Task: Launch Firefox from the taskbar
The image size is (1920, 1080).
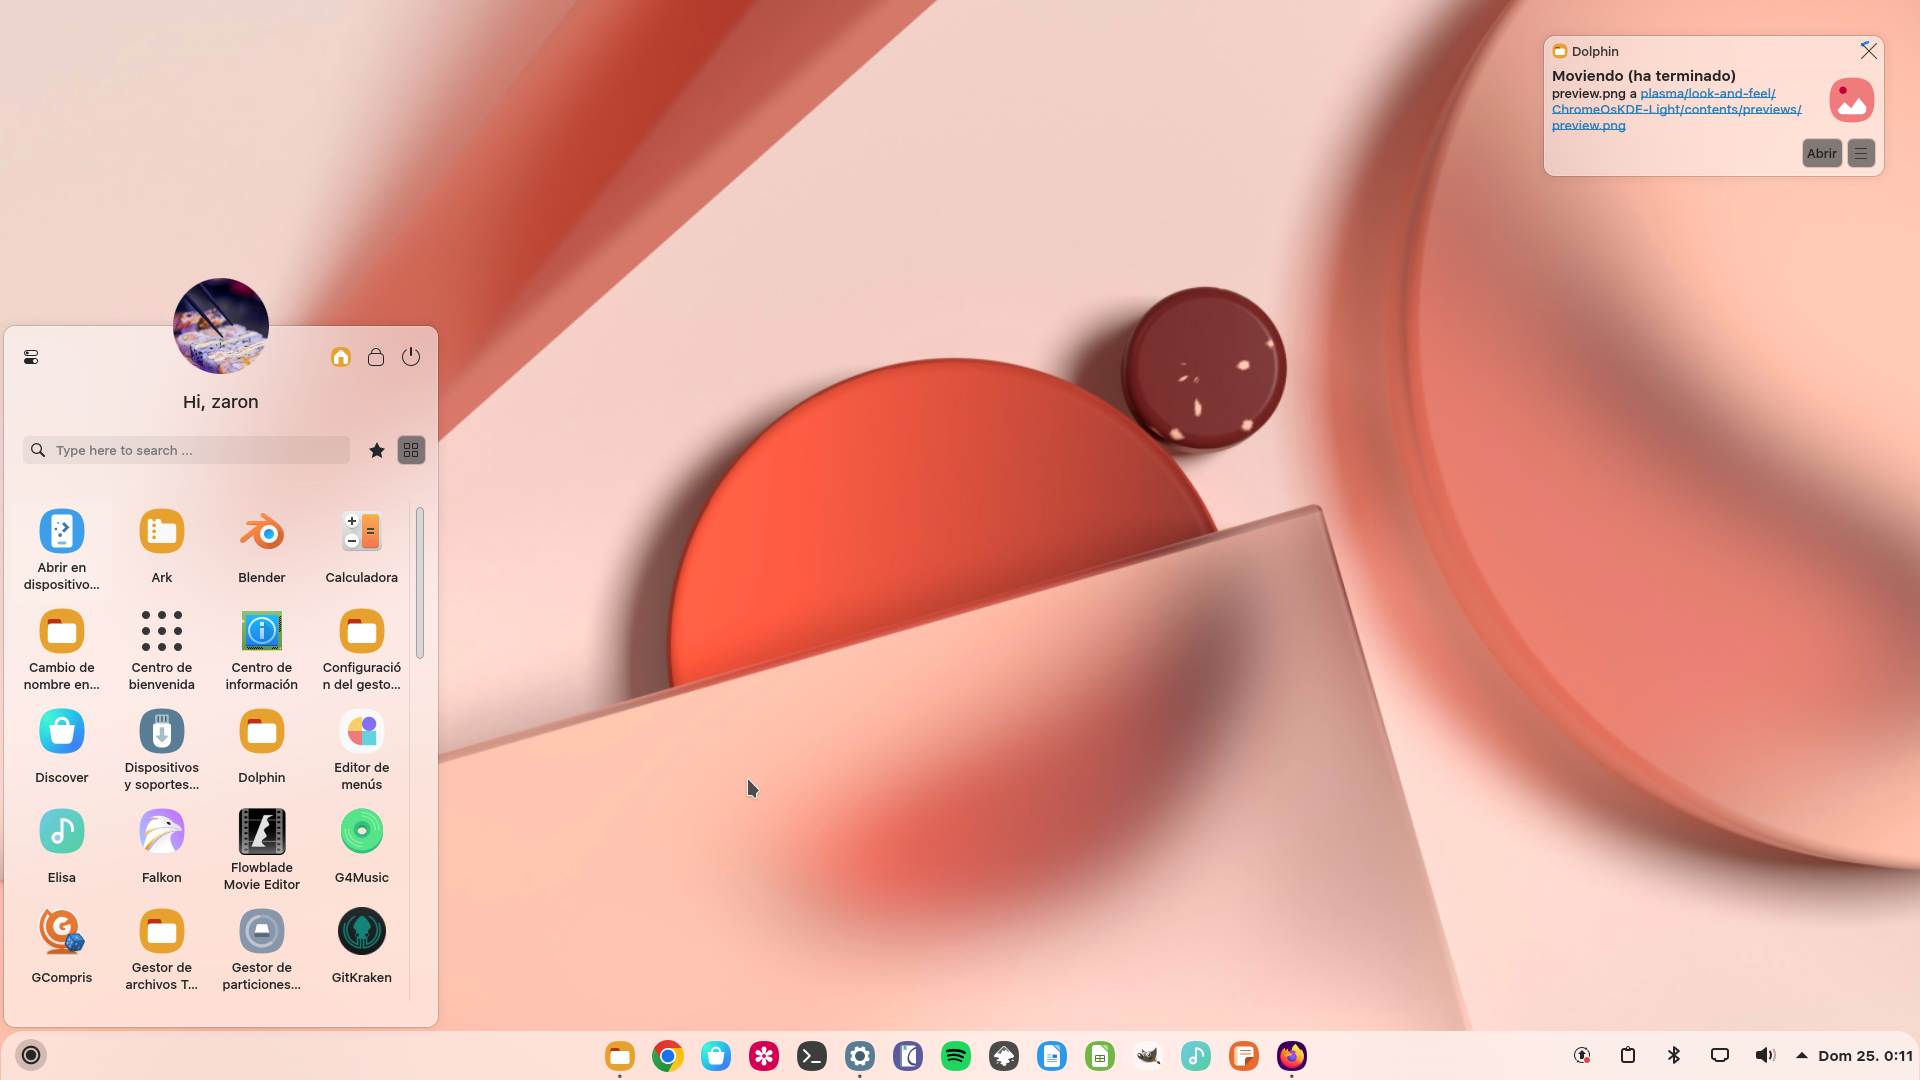Action: tap(1292, 1056)
